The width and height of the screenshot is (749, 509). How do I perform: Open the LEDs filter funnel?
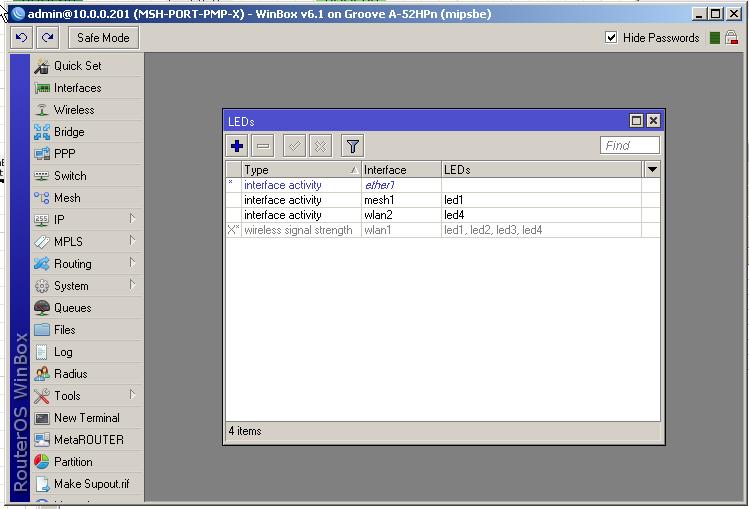[353, 146]
